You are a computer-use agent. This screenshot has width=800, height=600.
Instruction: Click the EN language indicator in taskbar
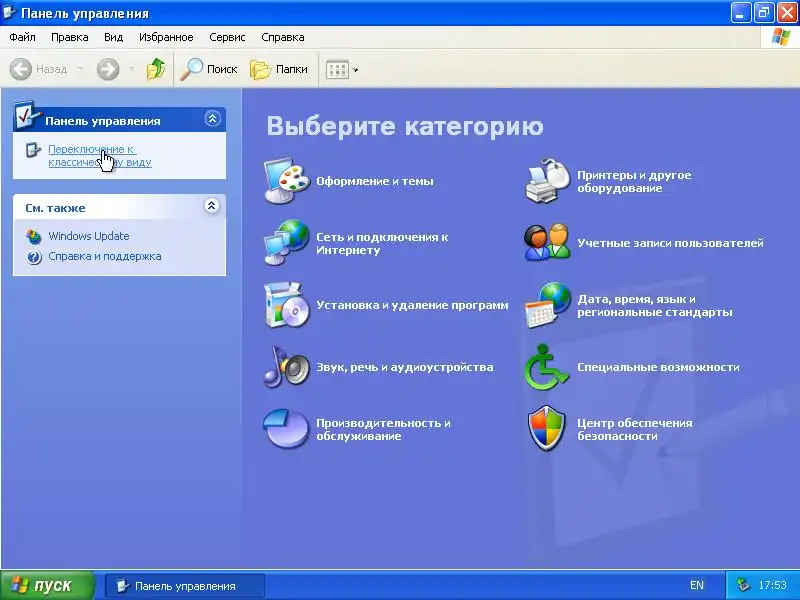[x=696, y=585]
